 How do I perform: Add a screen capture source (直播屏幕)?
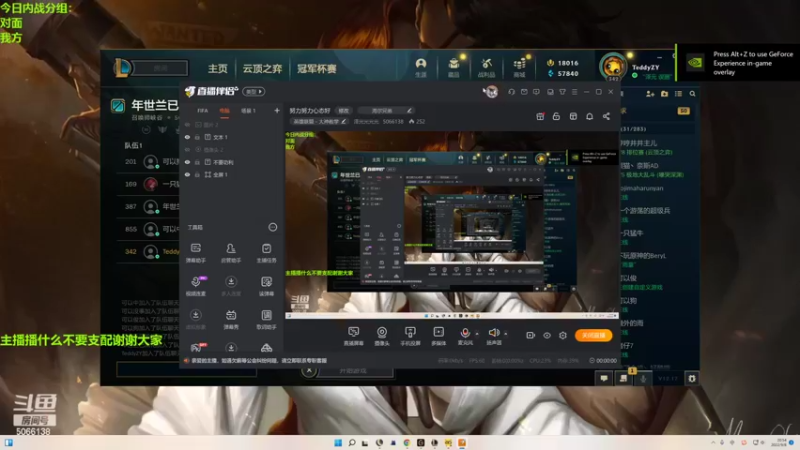353,336
